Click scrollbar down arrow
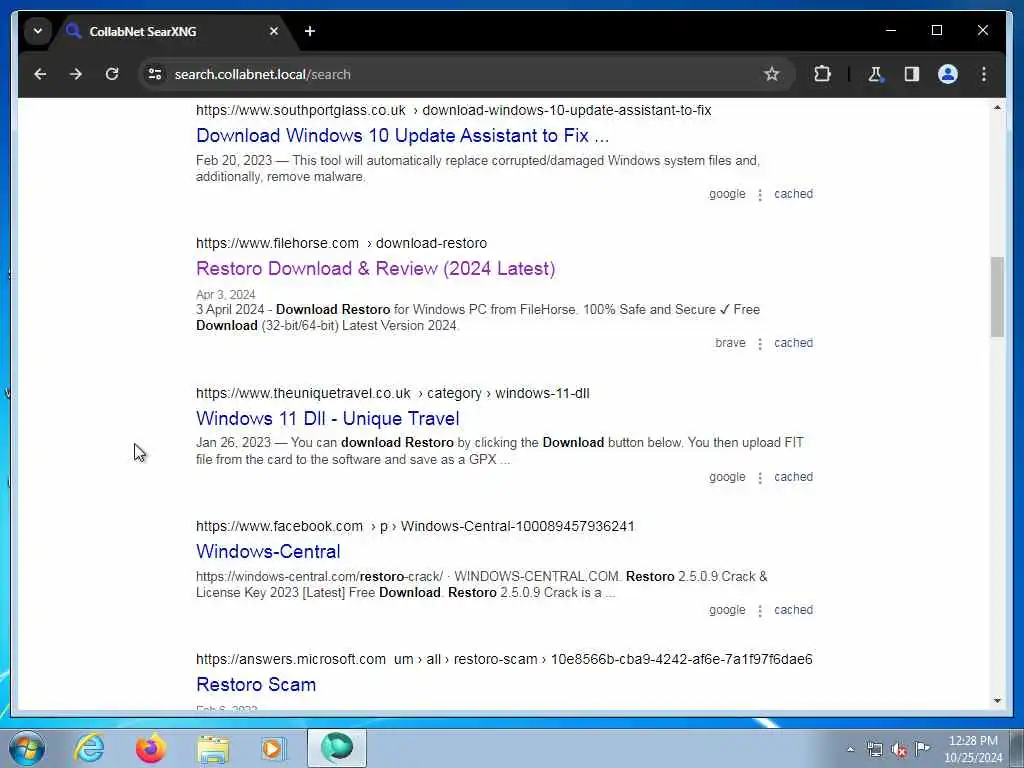The height and width of the screenshot is (768, 1024). [997, 701]
